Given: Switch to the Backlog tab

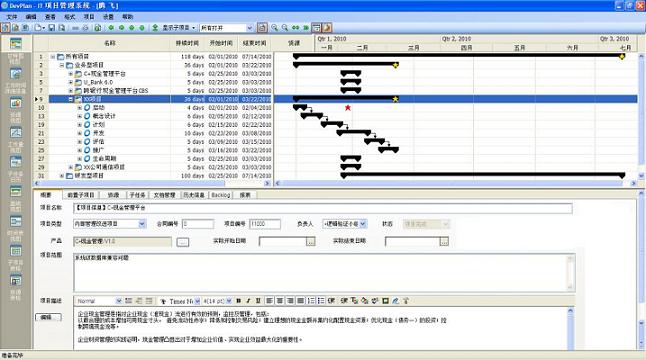Looking at the screenshot, I should coord(220,195).
